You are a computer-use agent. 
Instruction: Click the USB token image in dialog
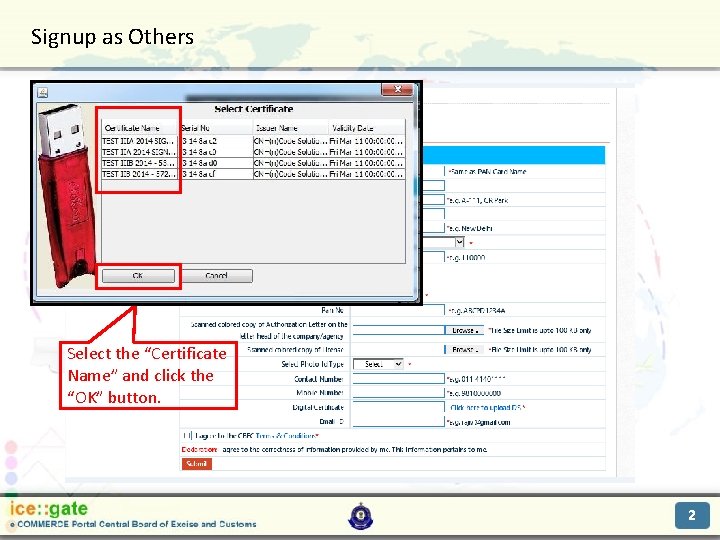(65, 196)
